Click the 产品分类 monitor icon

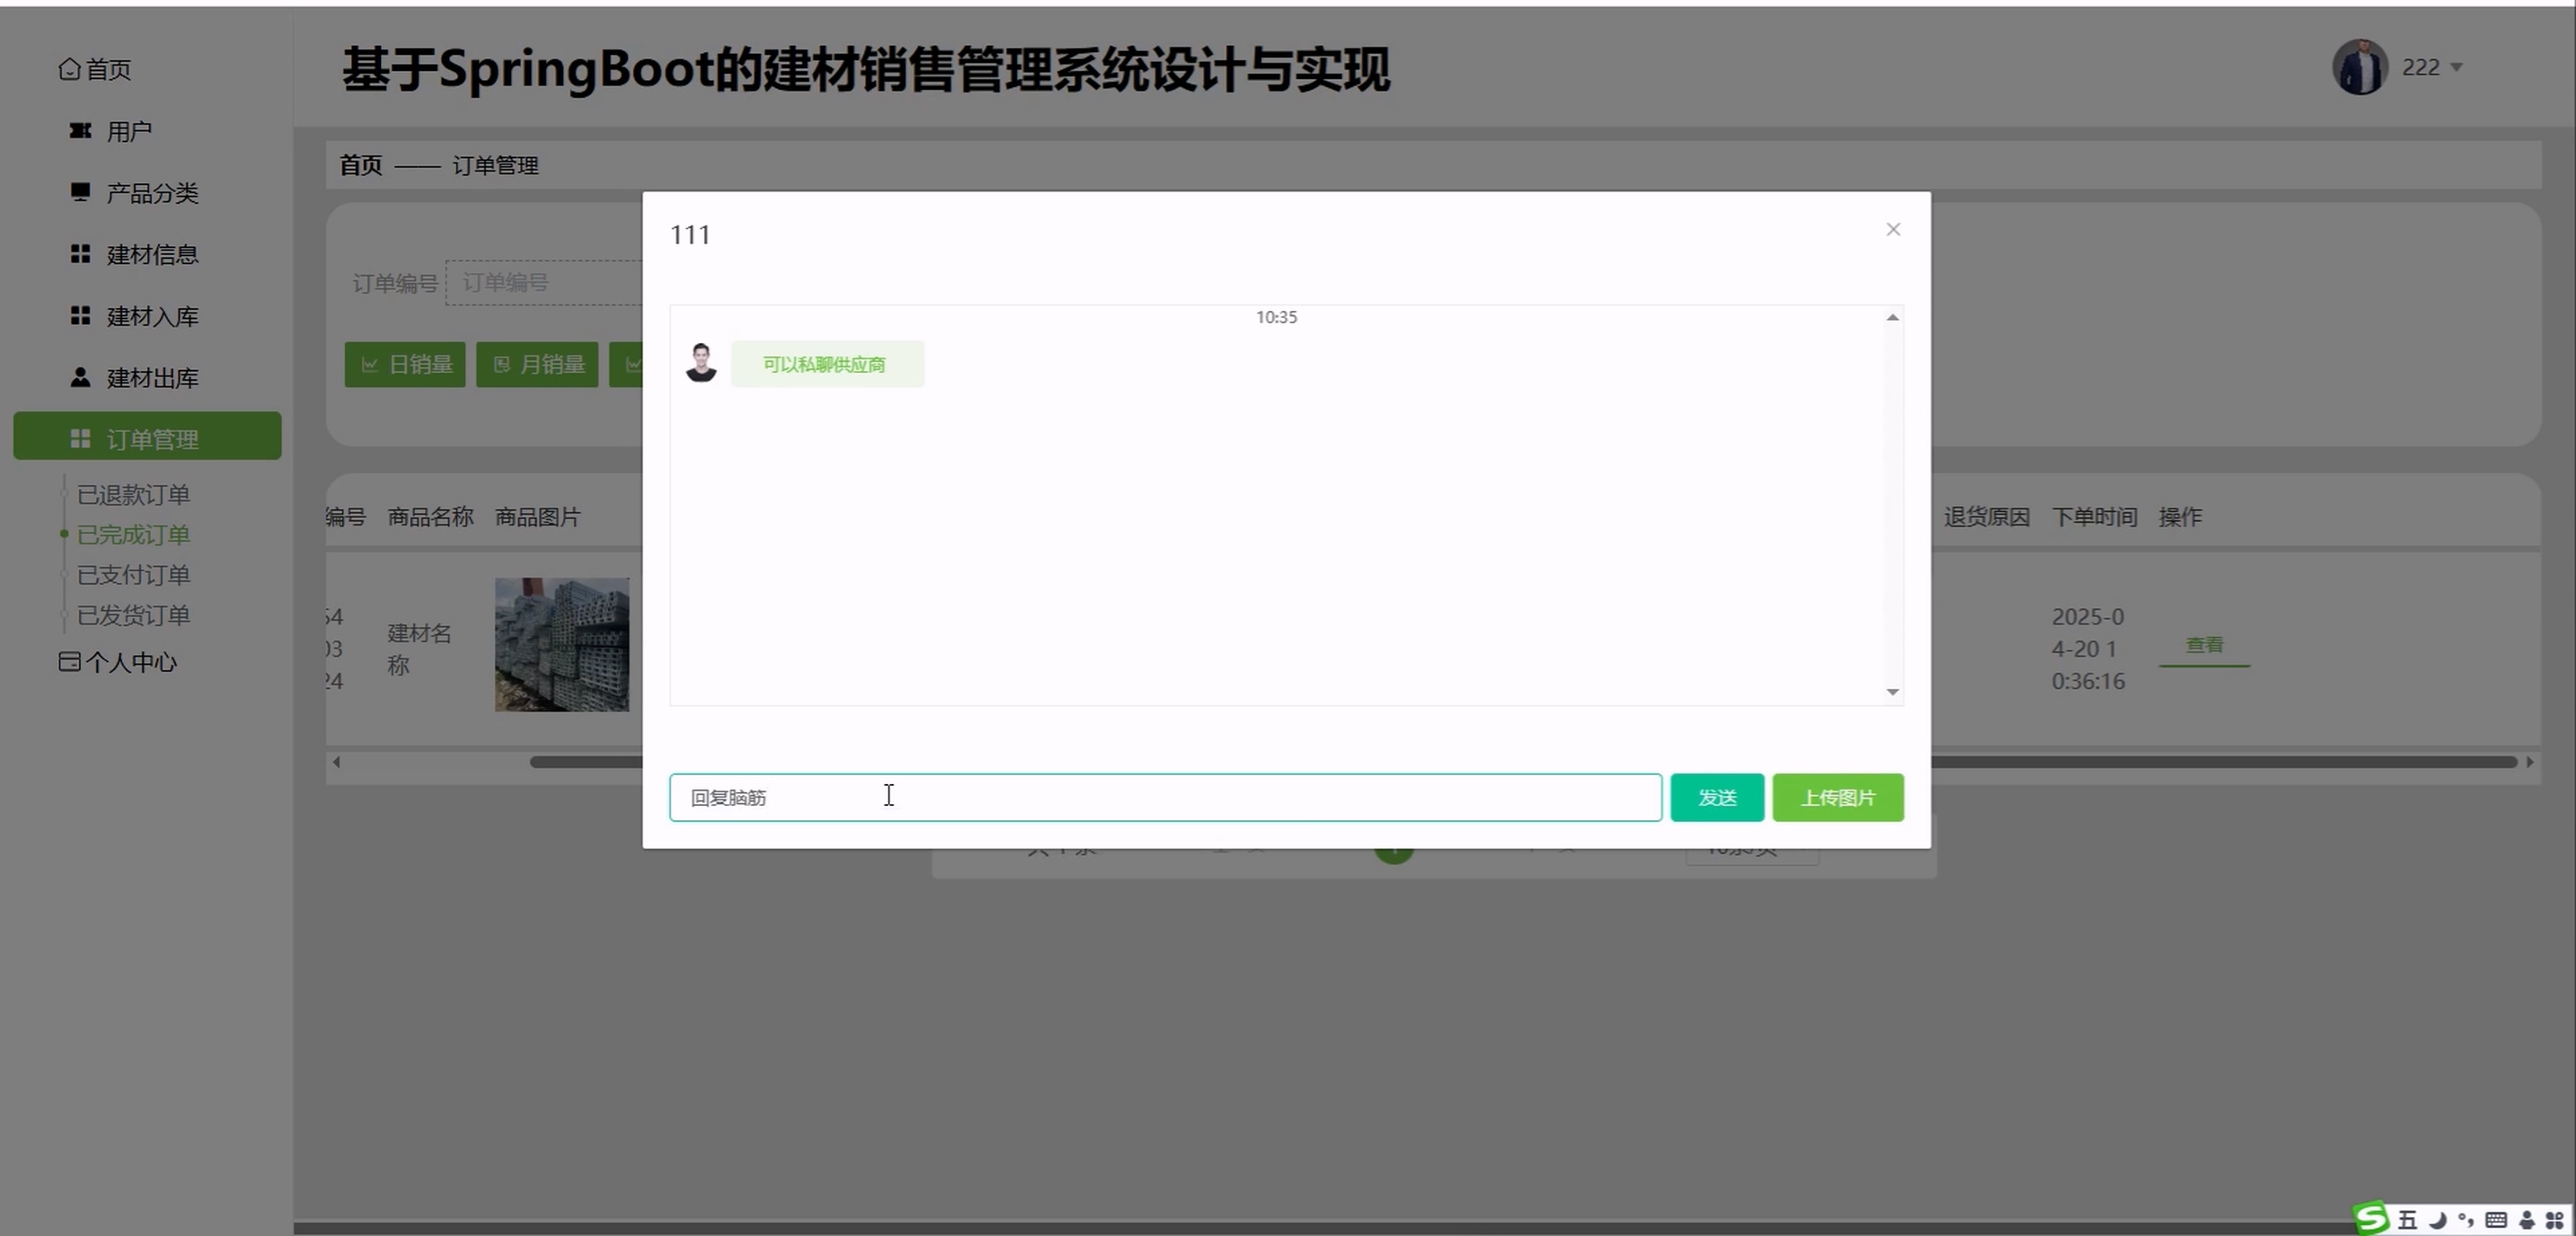click(80, 192)
